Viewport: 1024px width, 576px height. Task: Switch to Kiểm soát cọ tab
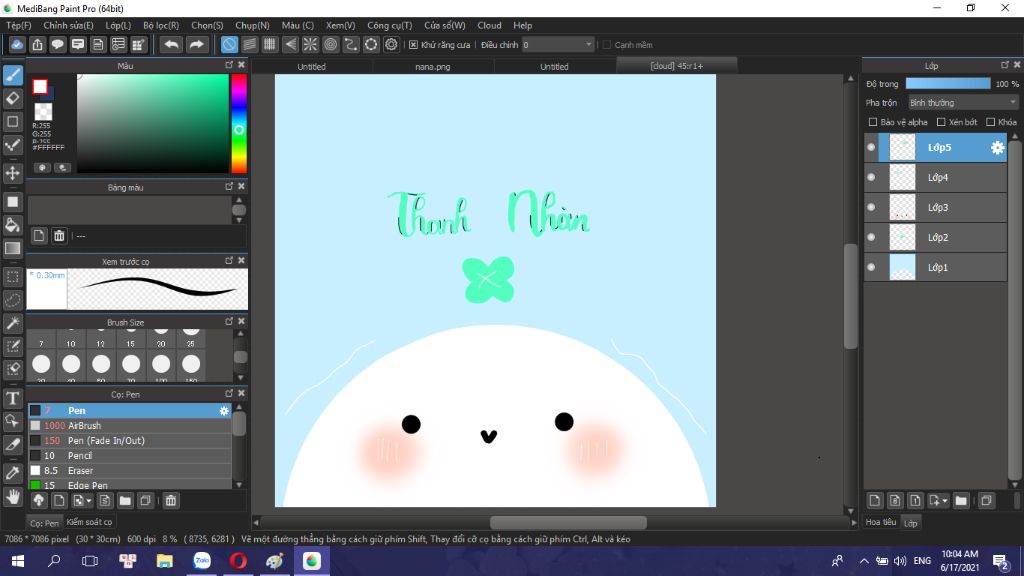coord(89,522)
